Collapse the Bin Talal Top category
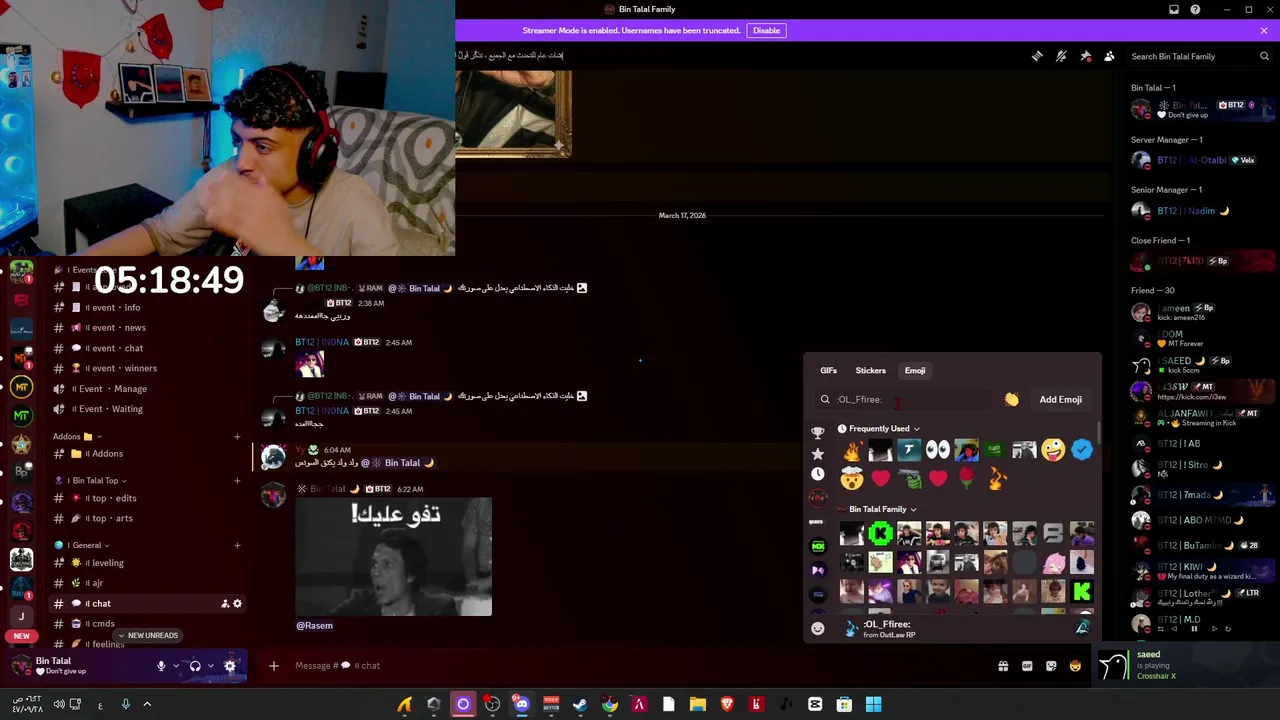1280x720 pixels. pos(93,481)
